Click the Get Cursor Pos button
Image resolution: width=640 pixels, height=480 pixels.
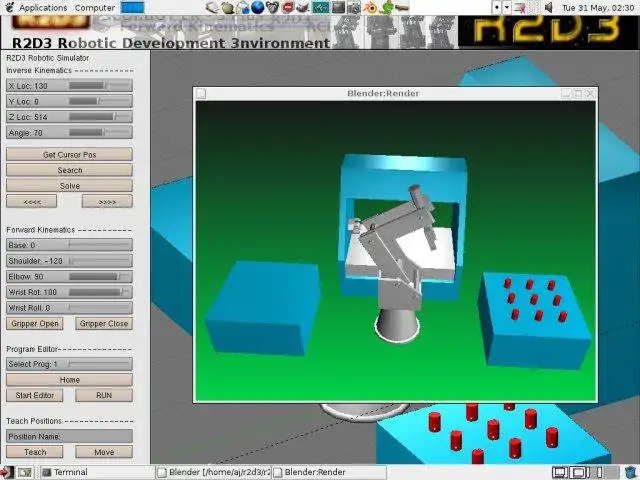tap(69, 155)
